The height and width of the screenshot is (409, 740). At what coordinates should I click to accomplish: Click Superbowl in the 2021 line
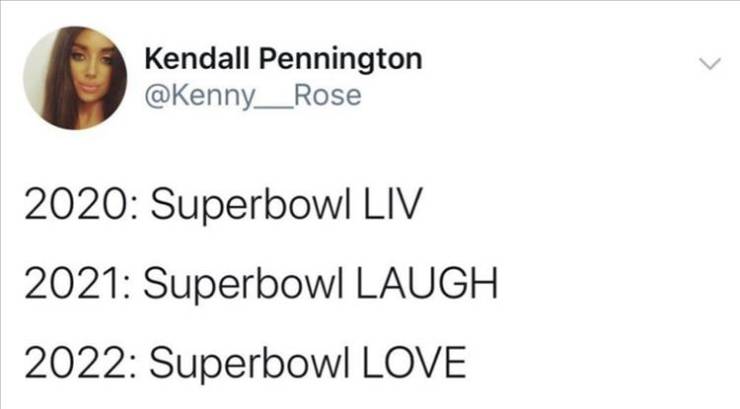click(244, 285)
